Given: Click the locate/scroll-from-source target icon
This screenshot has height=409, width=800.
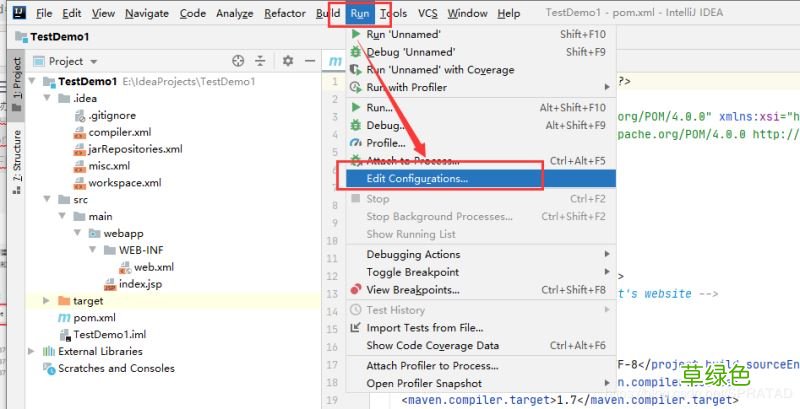Looking at the screenshot, I should [x=238, y=61].
